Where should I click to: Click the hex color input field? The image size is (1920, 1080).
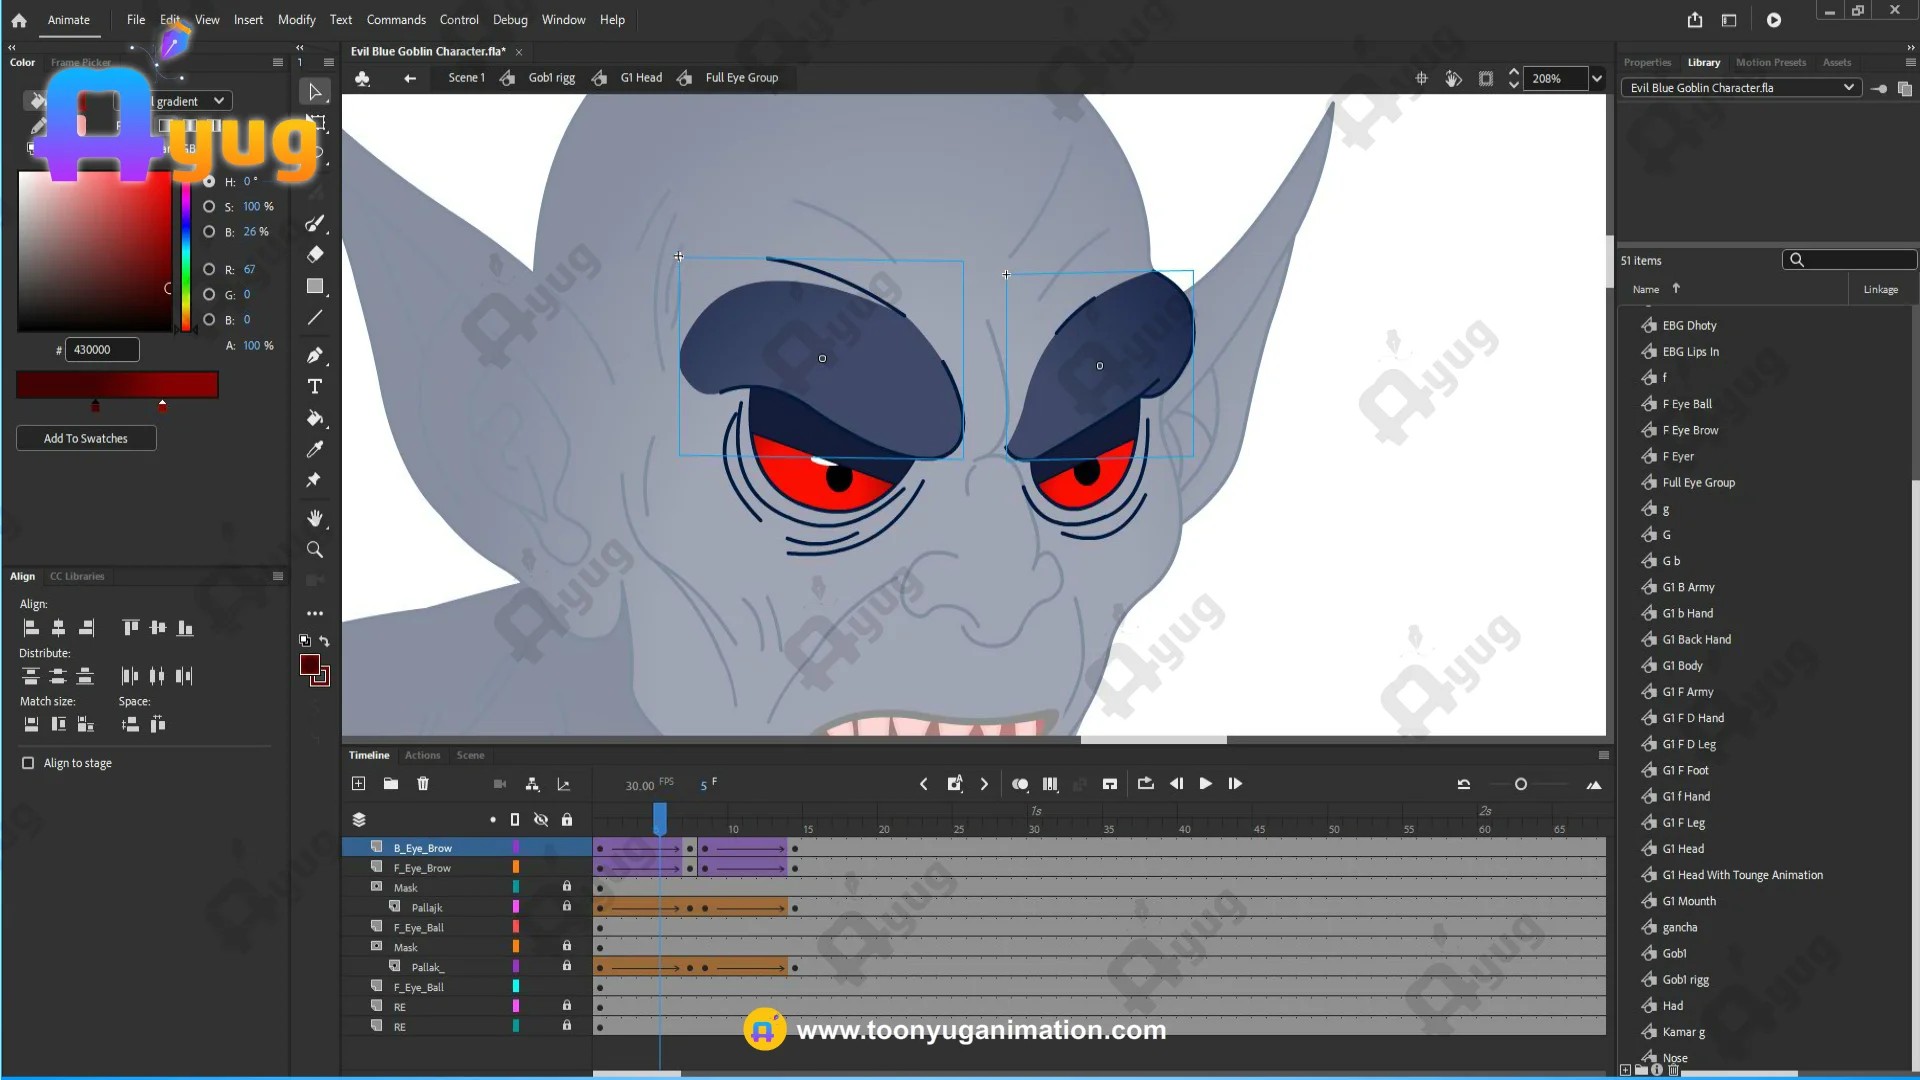[102, 350]
